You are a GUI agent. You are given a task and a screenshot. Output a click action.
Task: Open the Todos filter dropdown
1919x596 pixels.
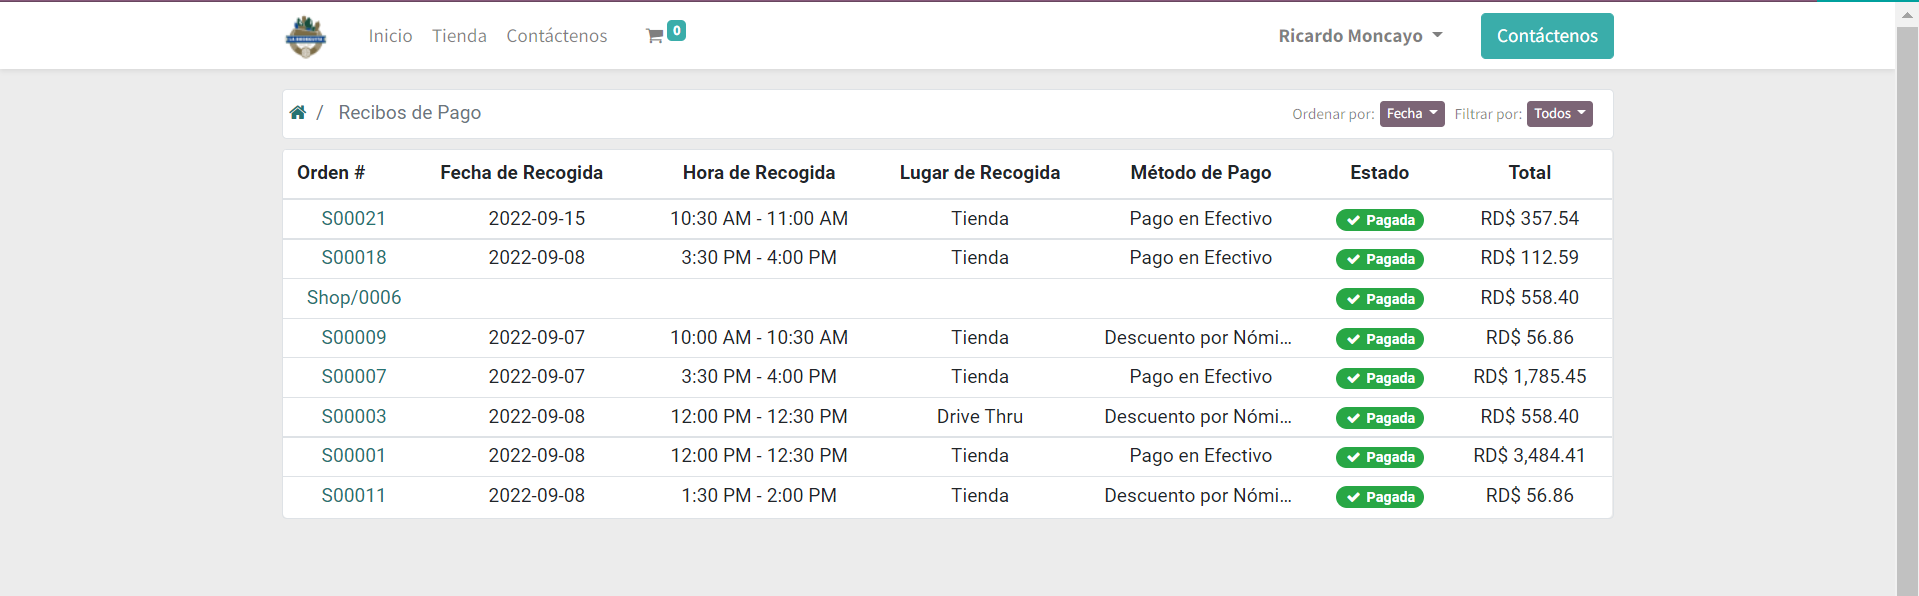1559,114
